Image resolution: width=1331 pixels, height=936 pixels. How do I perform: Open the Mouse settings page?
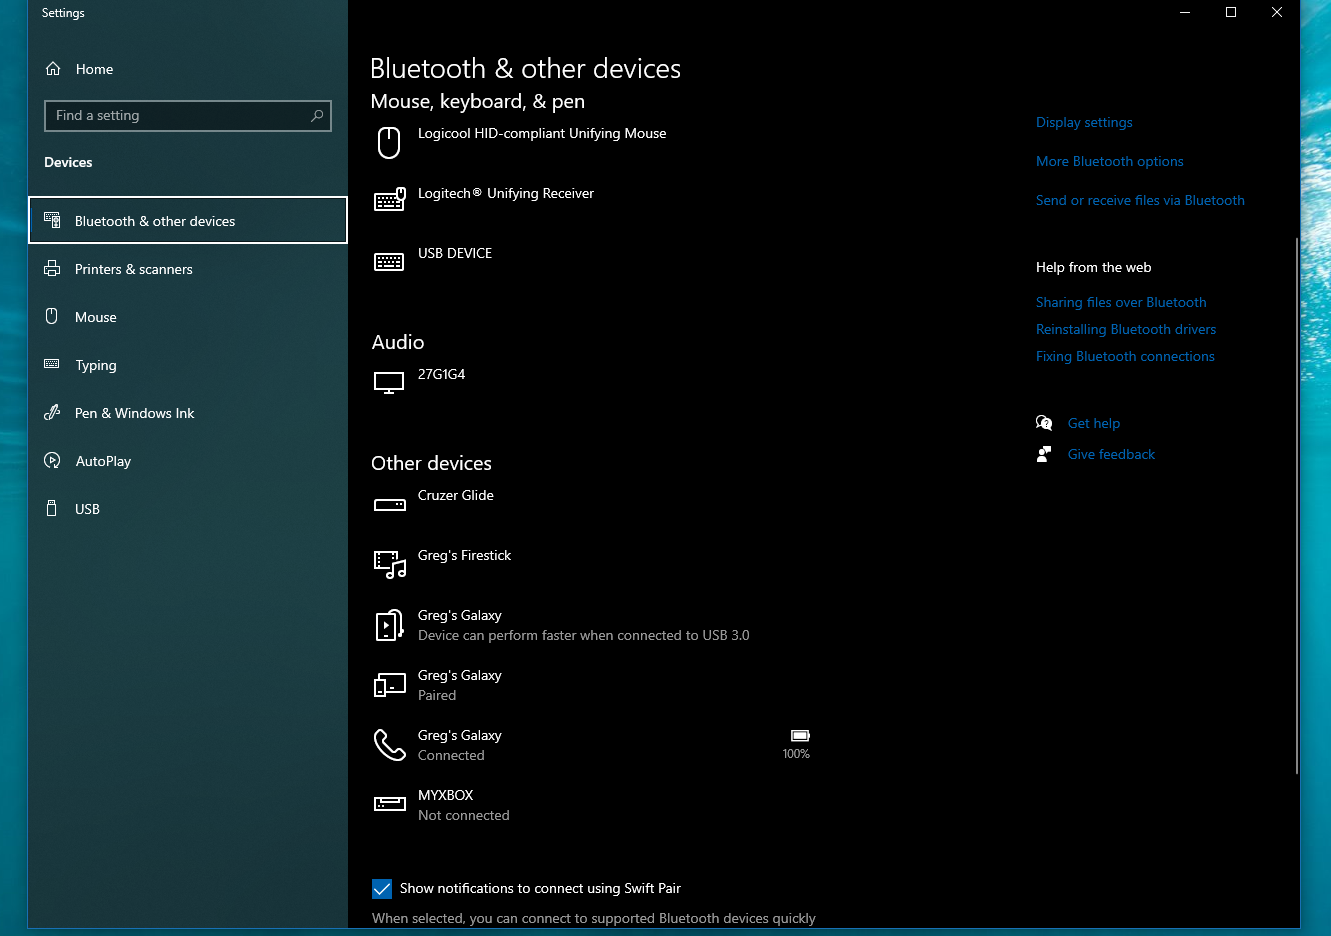[x=188, y=317]
